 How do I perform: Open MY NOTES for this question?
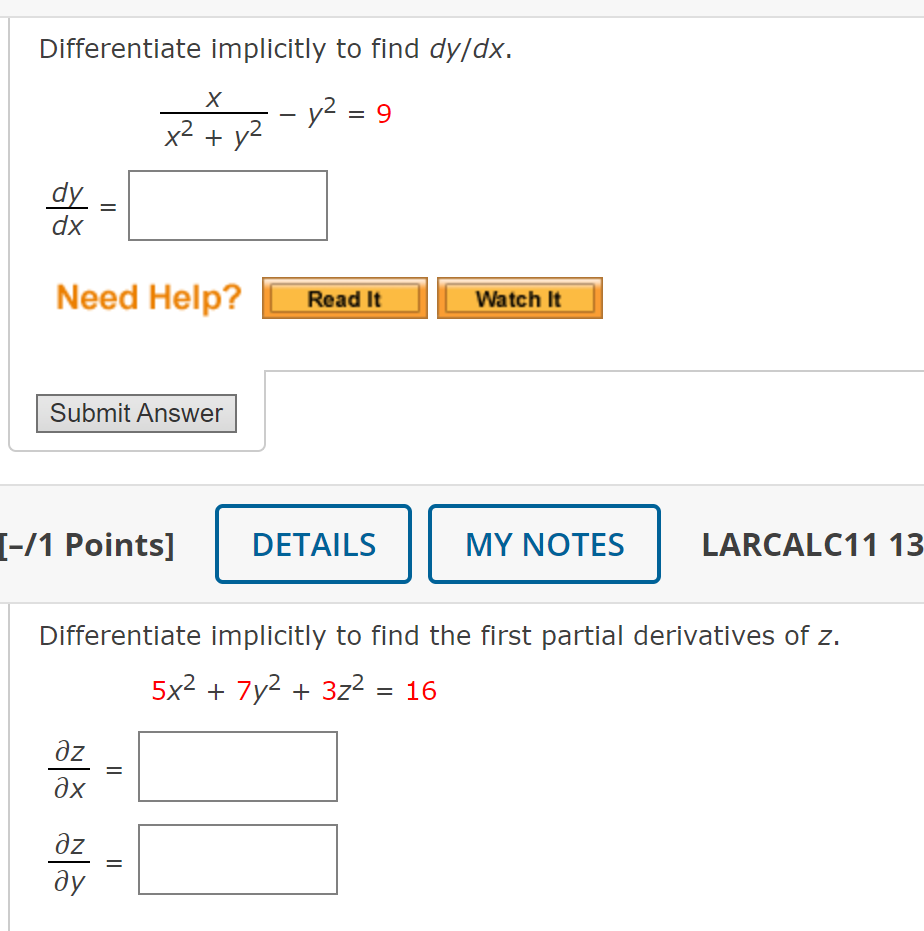click(x=544, y=544)
